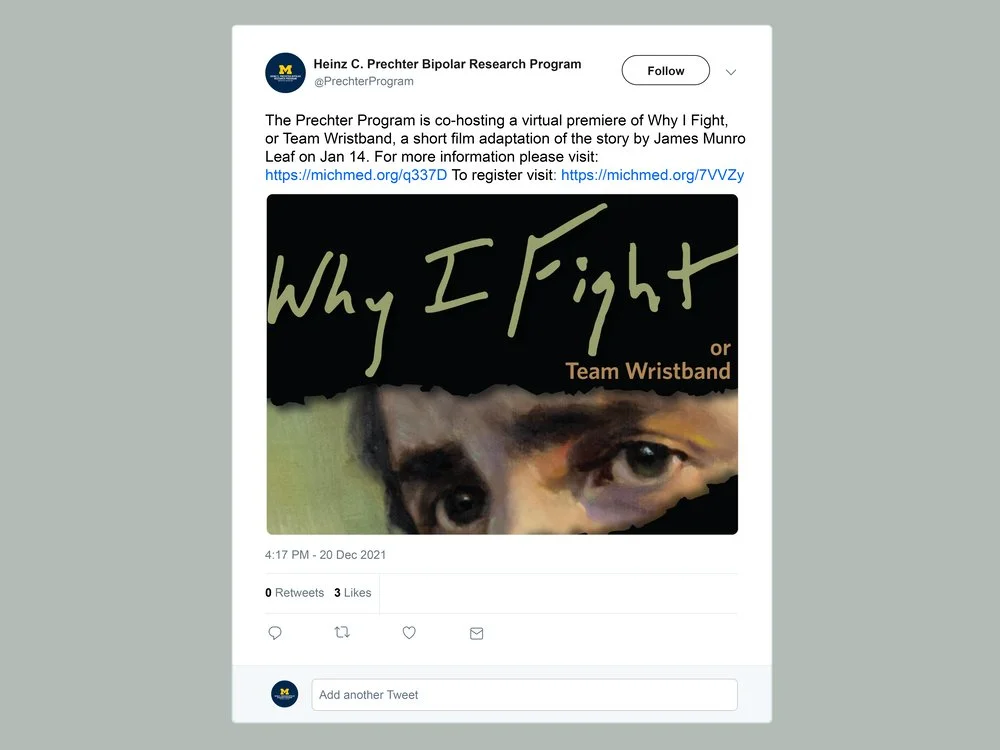Click the small avatar beside reply box
The width and height of the screenshot is (1000, 750).
(x=284, y=694)
